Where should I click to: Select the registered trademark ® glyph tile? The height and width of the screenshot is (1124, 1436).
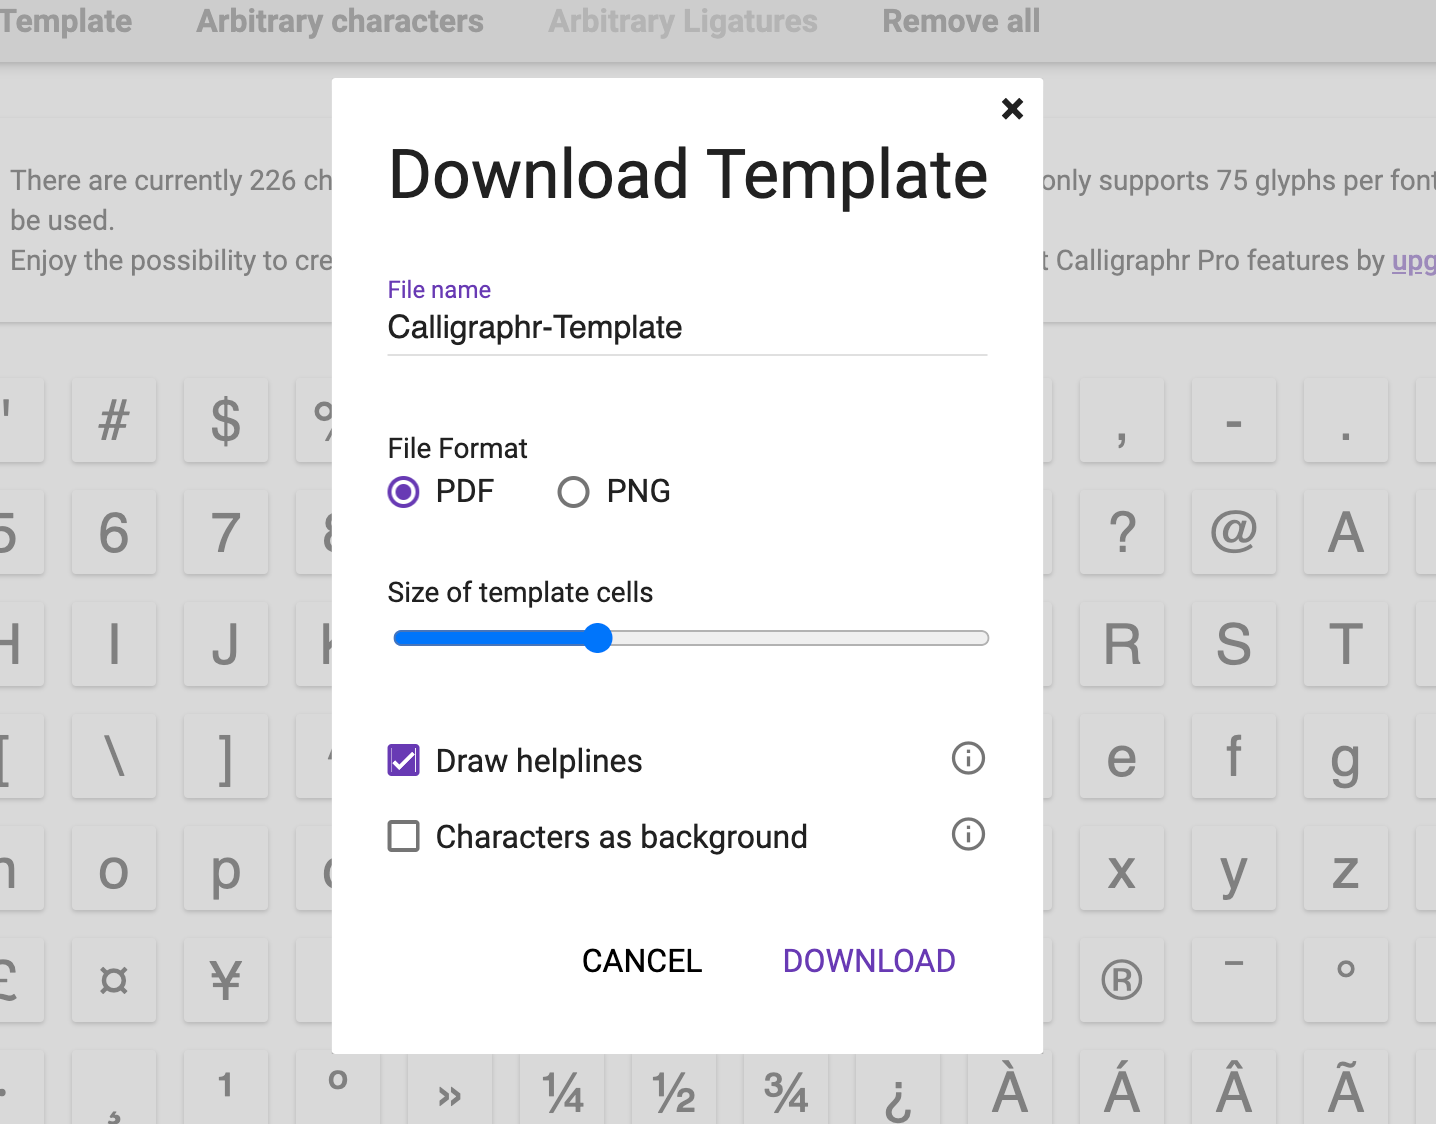click(x=1121, y=980)
